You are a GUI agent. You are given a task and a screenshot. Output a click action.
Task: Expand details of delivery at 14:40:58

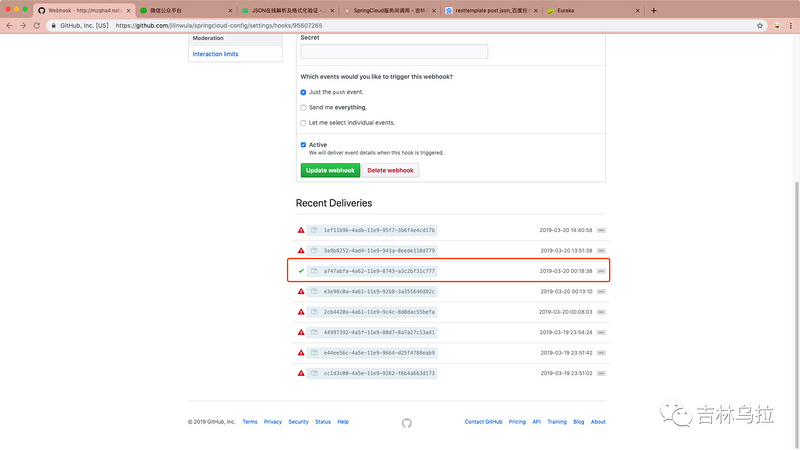click(x=601, y=230)
